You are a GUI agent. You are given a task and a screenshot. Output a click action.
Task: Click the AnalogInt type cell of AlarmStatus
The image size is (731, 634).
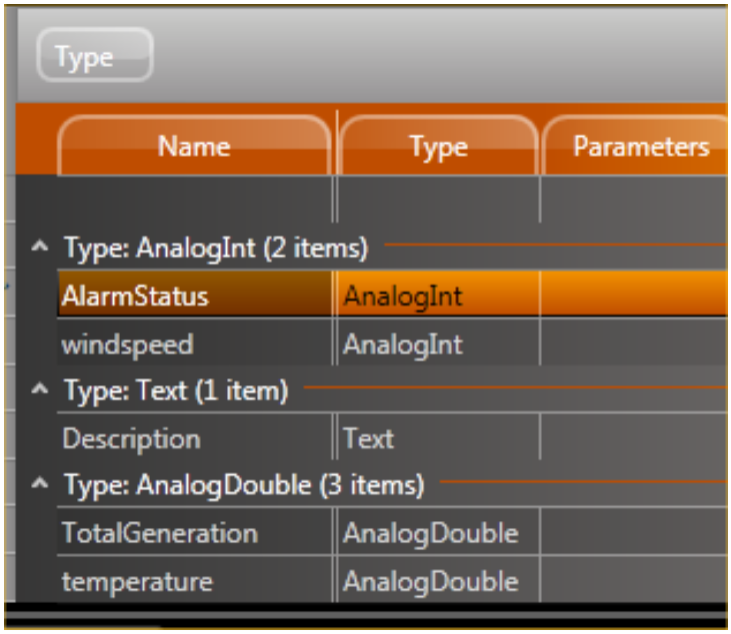(403, 296)
